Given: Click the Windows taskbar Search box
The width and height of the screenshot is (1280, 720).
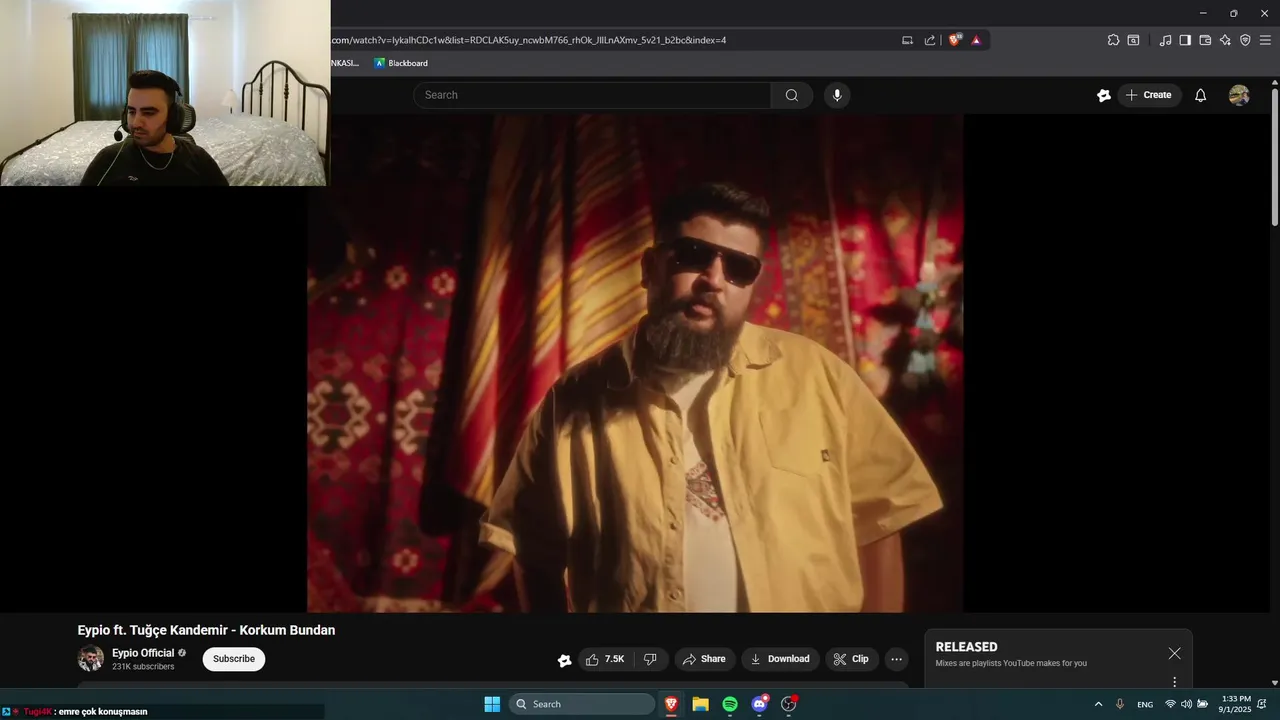Looking at the screenshot, I should tap(583, 704).
